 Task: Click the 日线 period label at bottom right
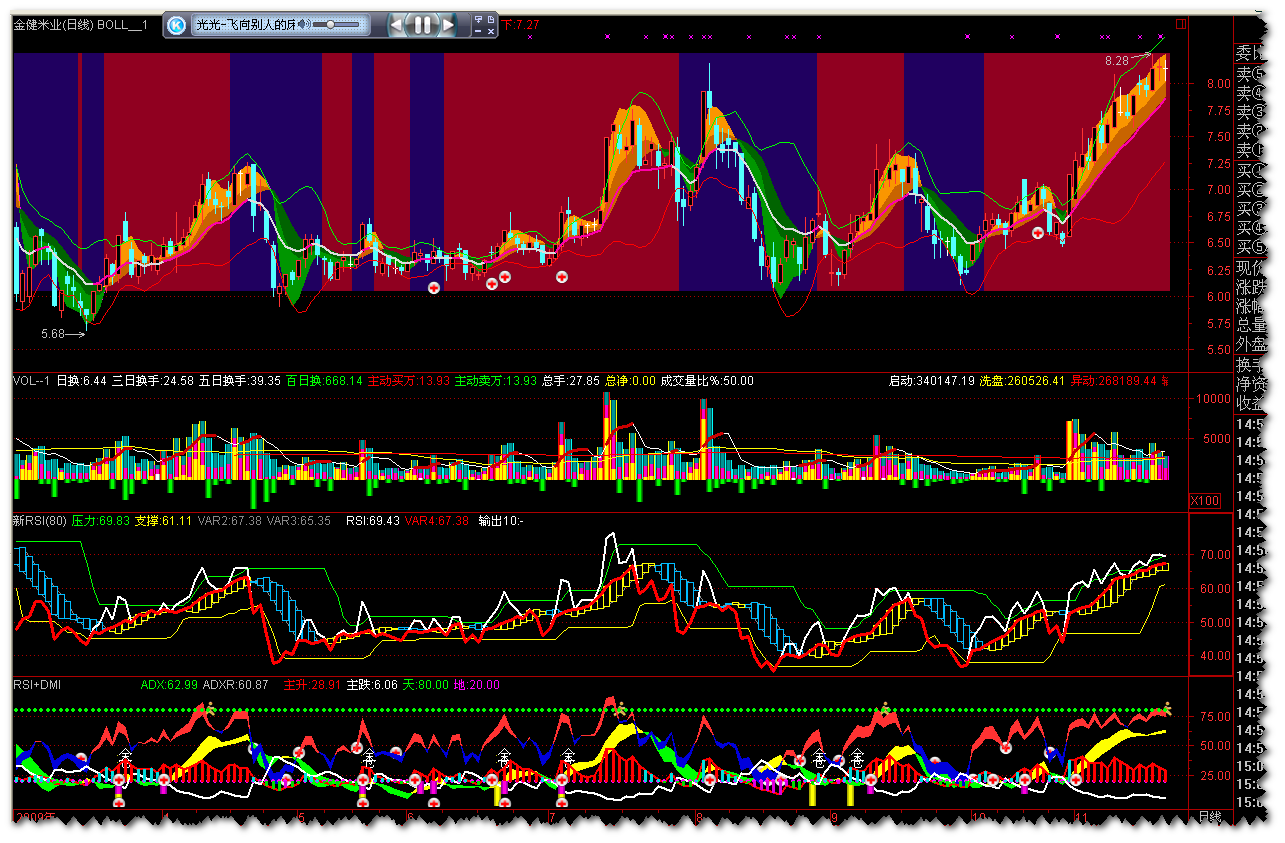(x=1210, y=818)
